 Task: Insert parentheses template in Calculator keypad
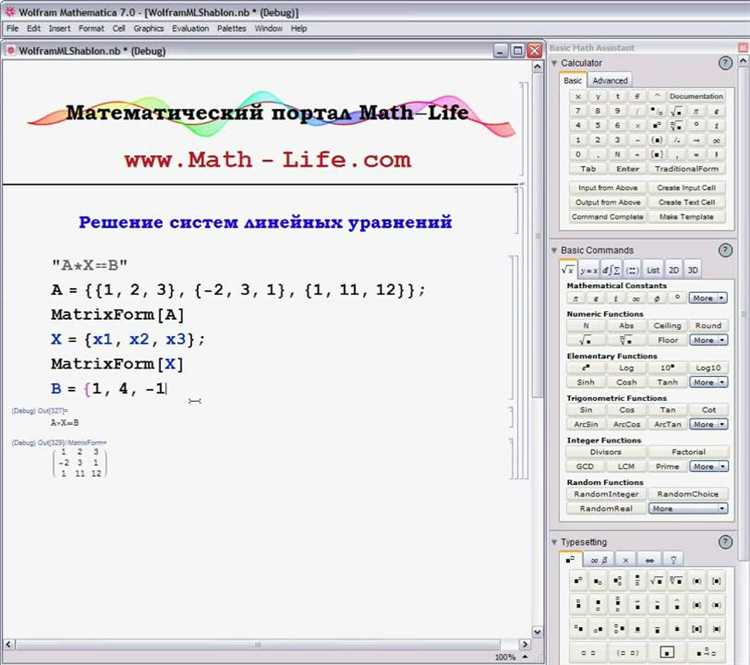657,140
